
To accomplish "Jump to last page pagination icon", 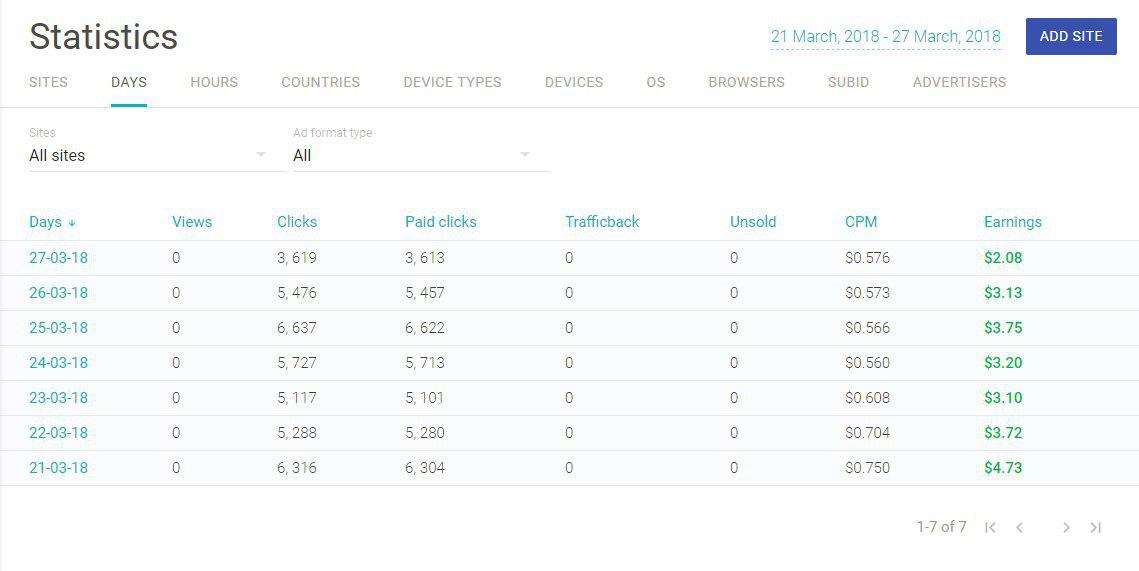I will pyautogui.click(x=1096, y=527).
